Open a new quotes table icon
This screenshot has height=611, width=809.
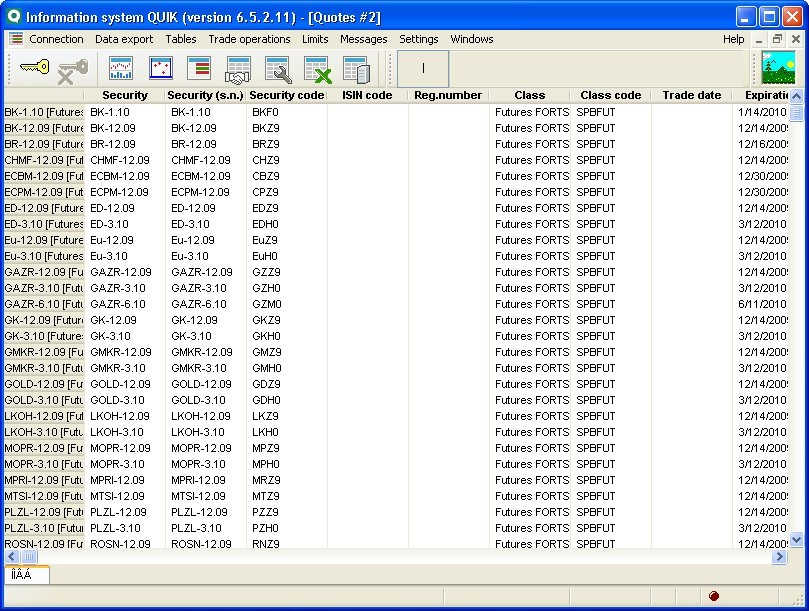[200, 70]
